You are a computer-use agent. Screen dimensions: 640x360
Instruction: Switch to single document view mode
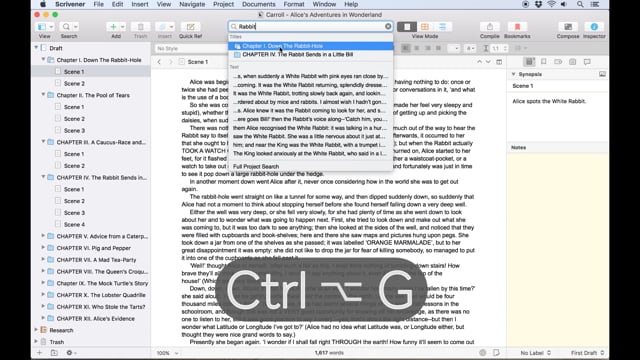[407, 27]
